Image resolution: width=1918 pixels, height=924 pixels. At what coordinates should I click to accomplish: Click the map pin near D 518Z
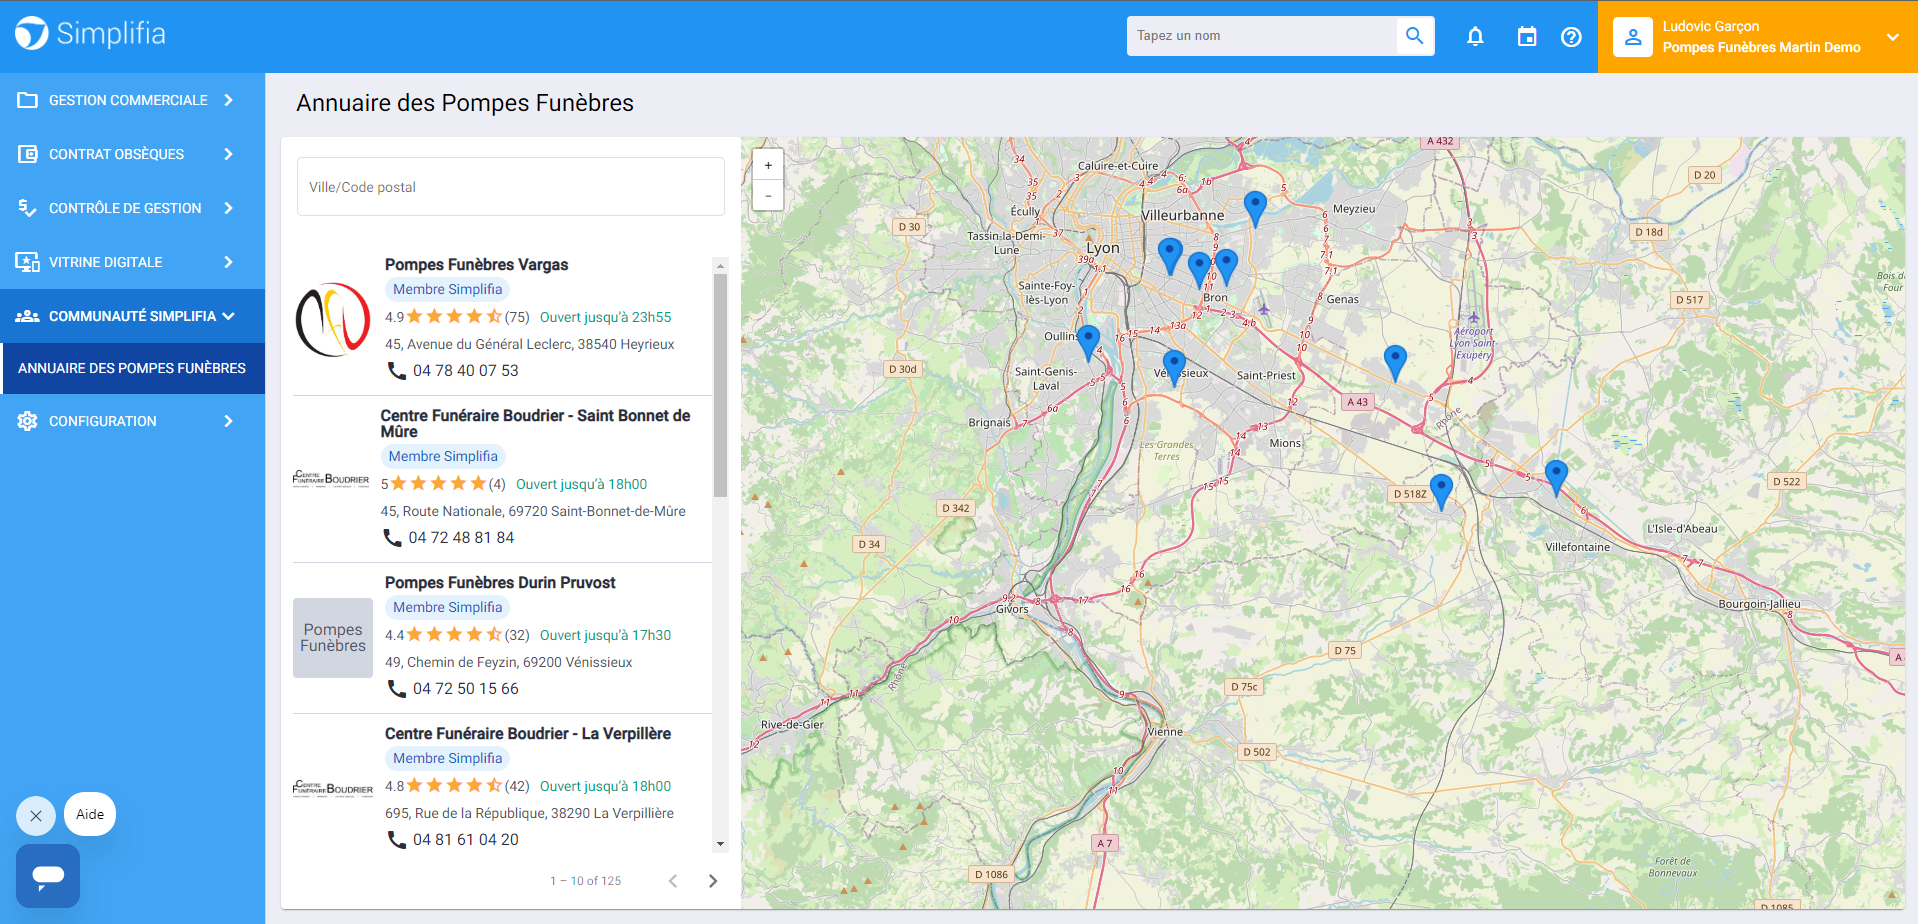coord(1441,491)
